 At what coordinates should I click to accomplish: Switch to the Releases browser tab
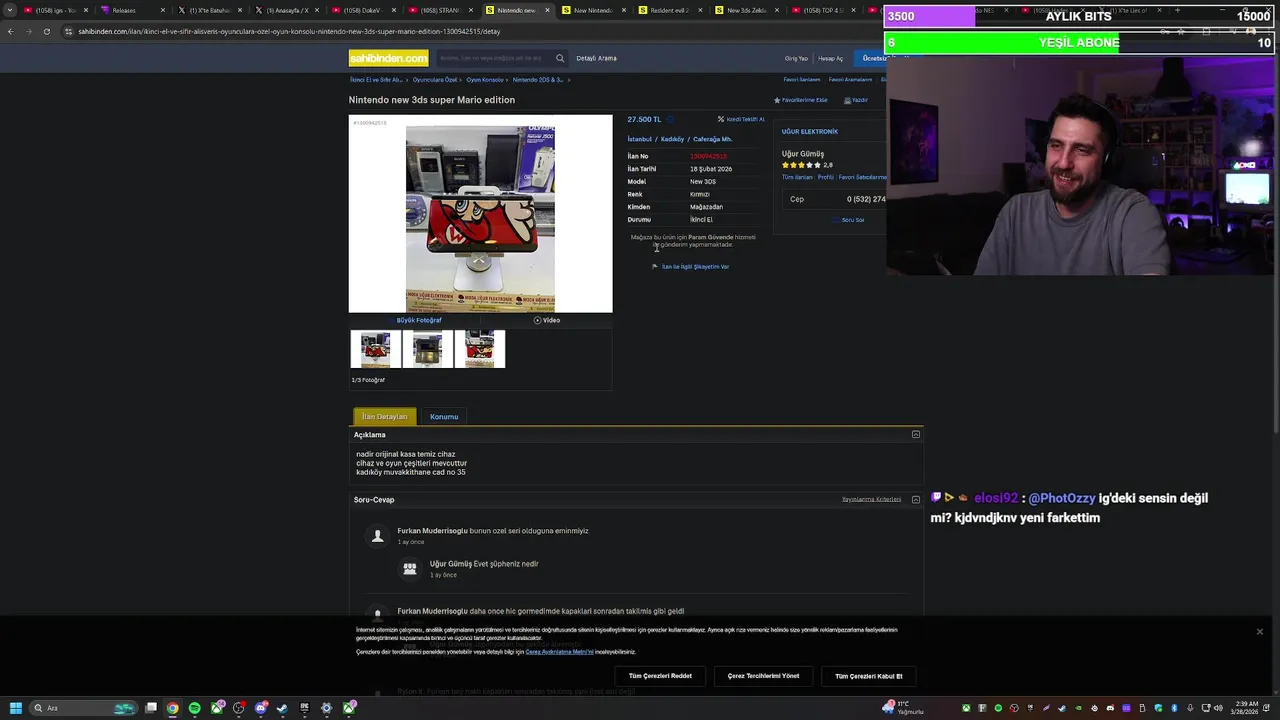pyautogui.click(x=133, y=10)
